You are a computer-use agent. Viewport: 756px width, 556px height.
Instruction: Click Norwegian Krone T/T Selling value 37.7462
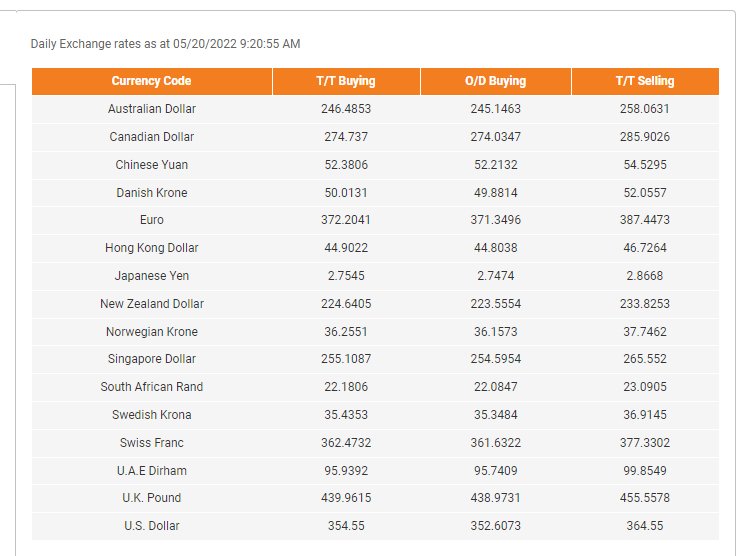coord(645,332)
